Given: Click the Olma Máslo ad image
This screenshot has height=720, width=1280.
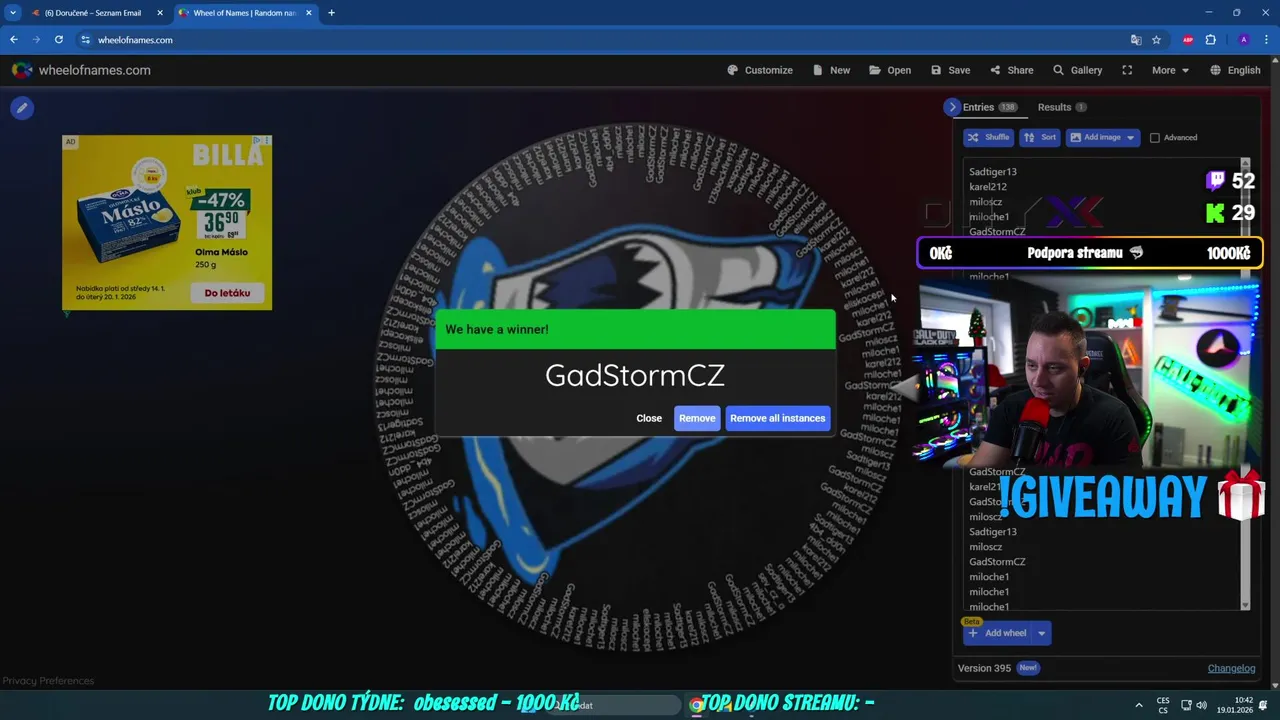Looking at the screenshot, I should click(x=128, y=225).
